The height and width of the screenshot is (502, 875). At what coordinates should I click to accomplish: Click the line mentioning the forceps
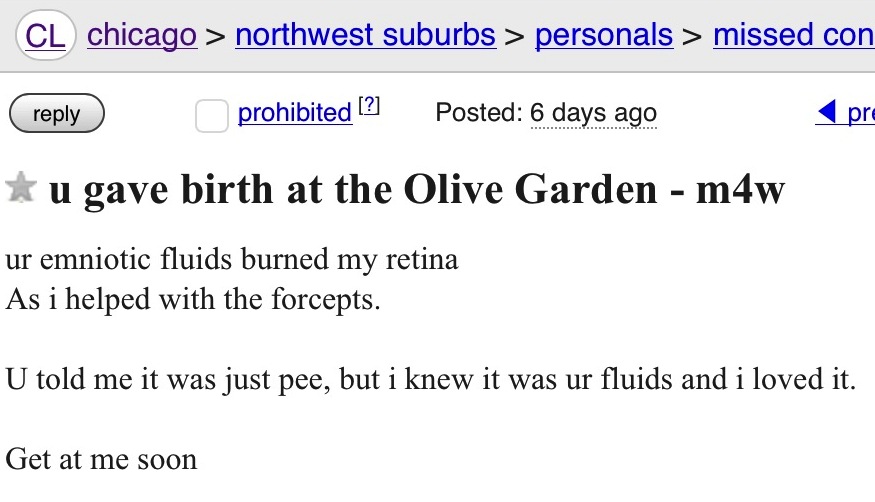(x=193, y=300)
